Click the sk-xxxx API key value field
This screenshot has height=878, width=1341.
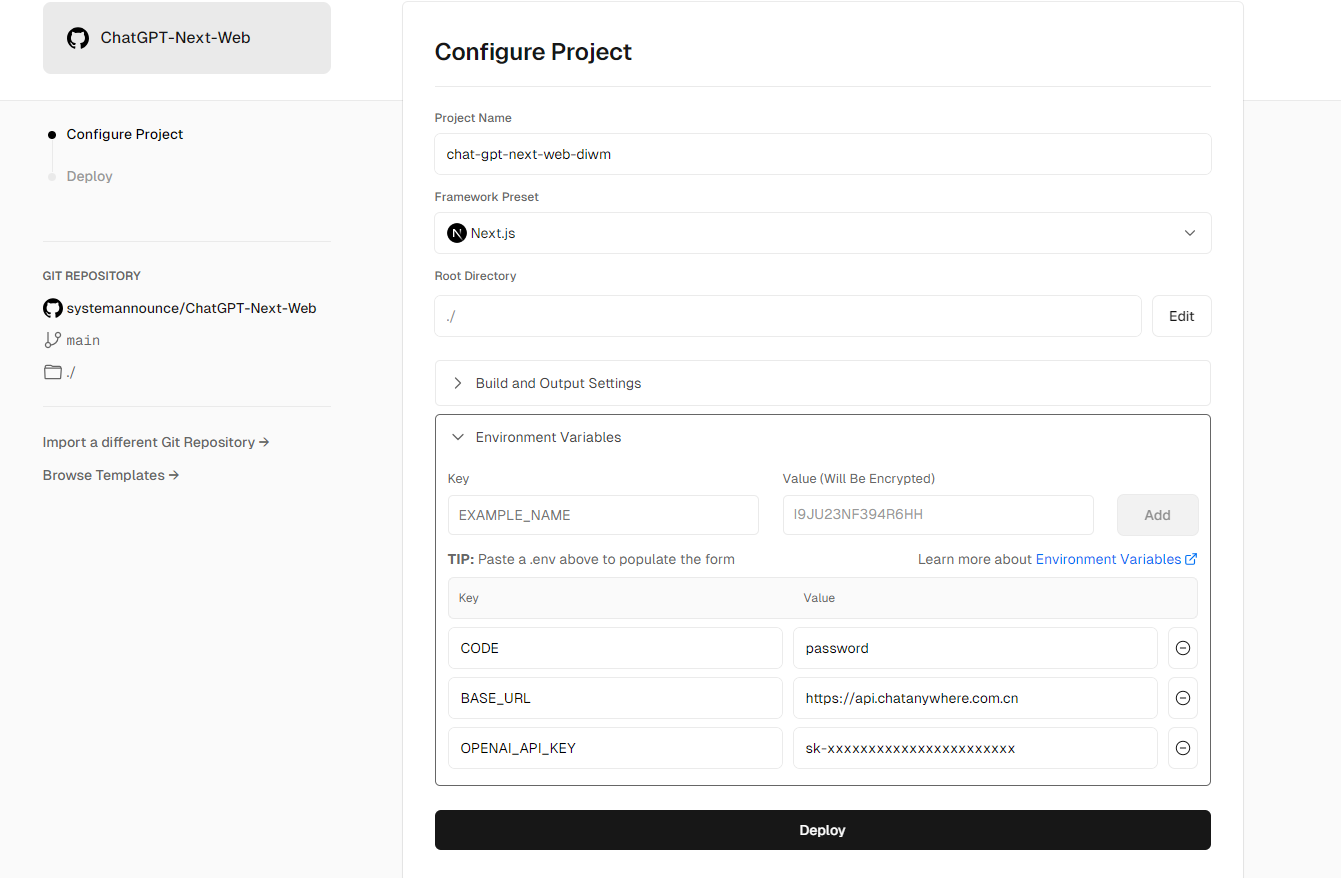(975, 748)
